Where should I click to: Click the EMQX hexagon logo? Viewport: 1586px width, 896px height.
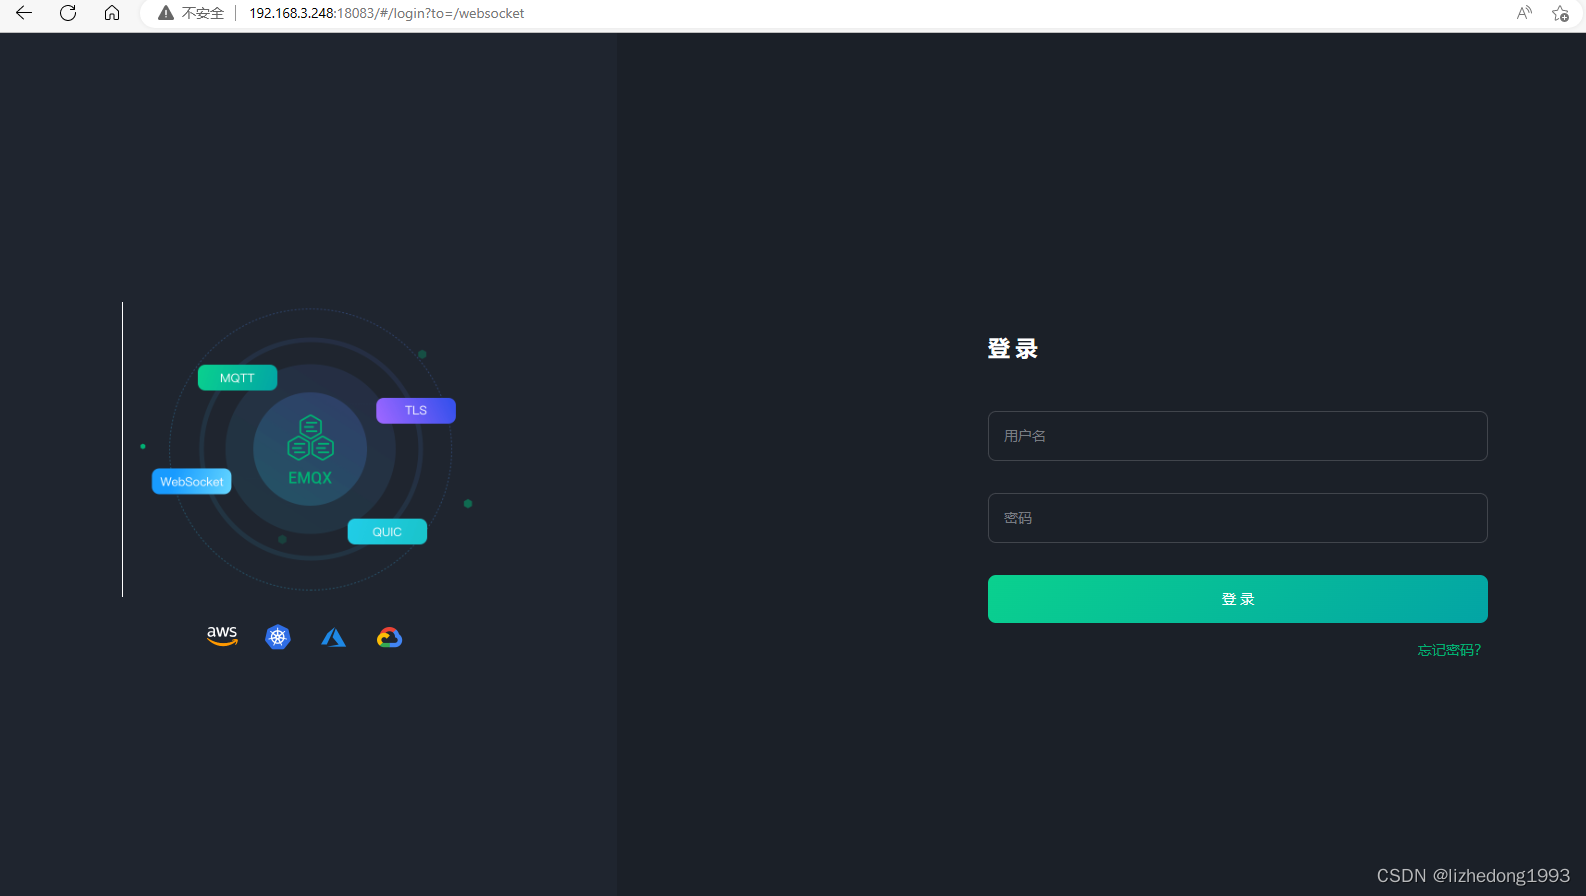click(x=310, y=439)
